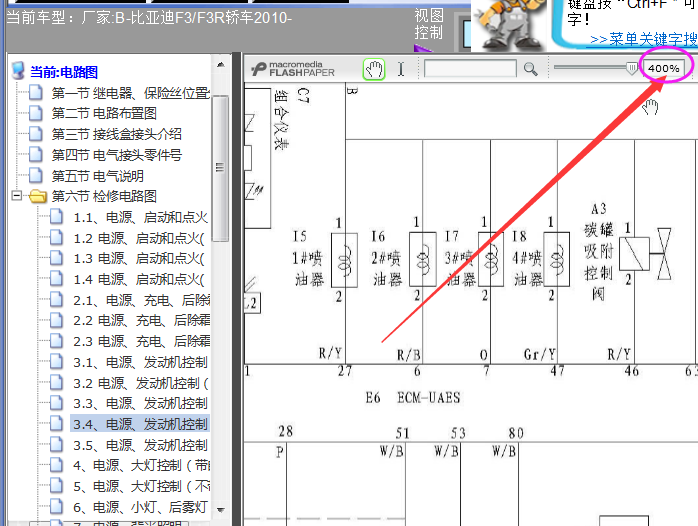Click the E6 ECM-UAES label

pyautogui.click(x=413, y=397)
